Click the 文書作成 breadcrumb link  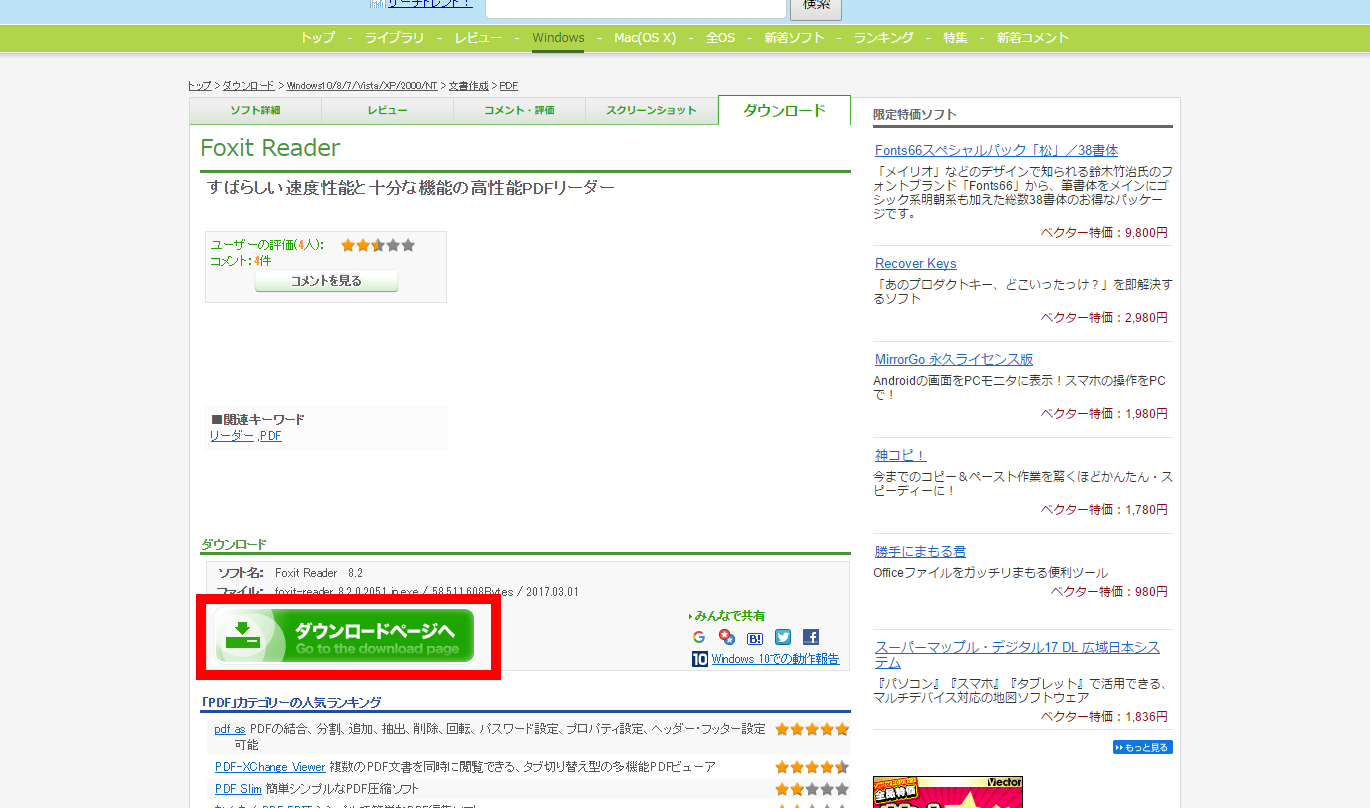(x=469, y=86)
